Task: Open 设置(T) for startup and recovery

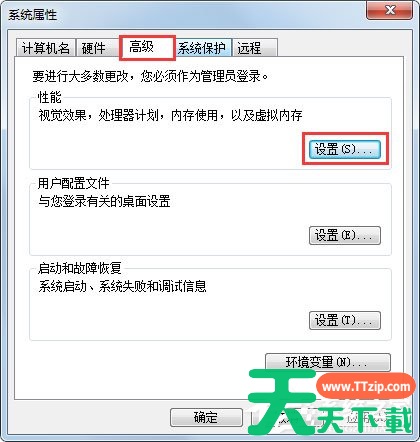Action: tap(345, 321)
